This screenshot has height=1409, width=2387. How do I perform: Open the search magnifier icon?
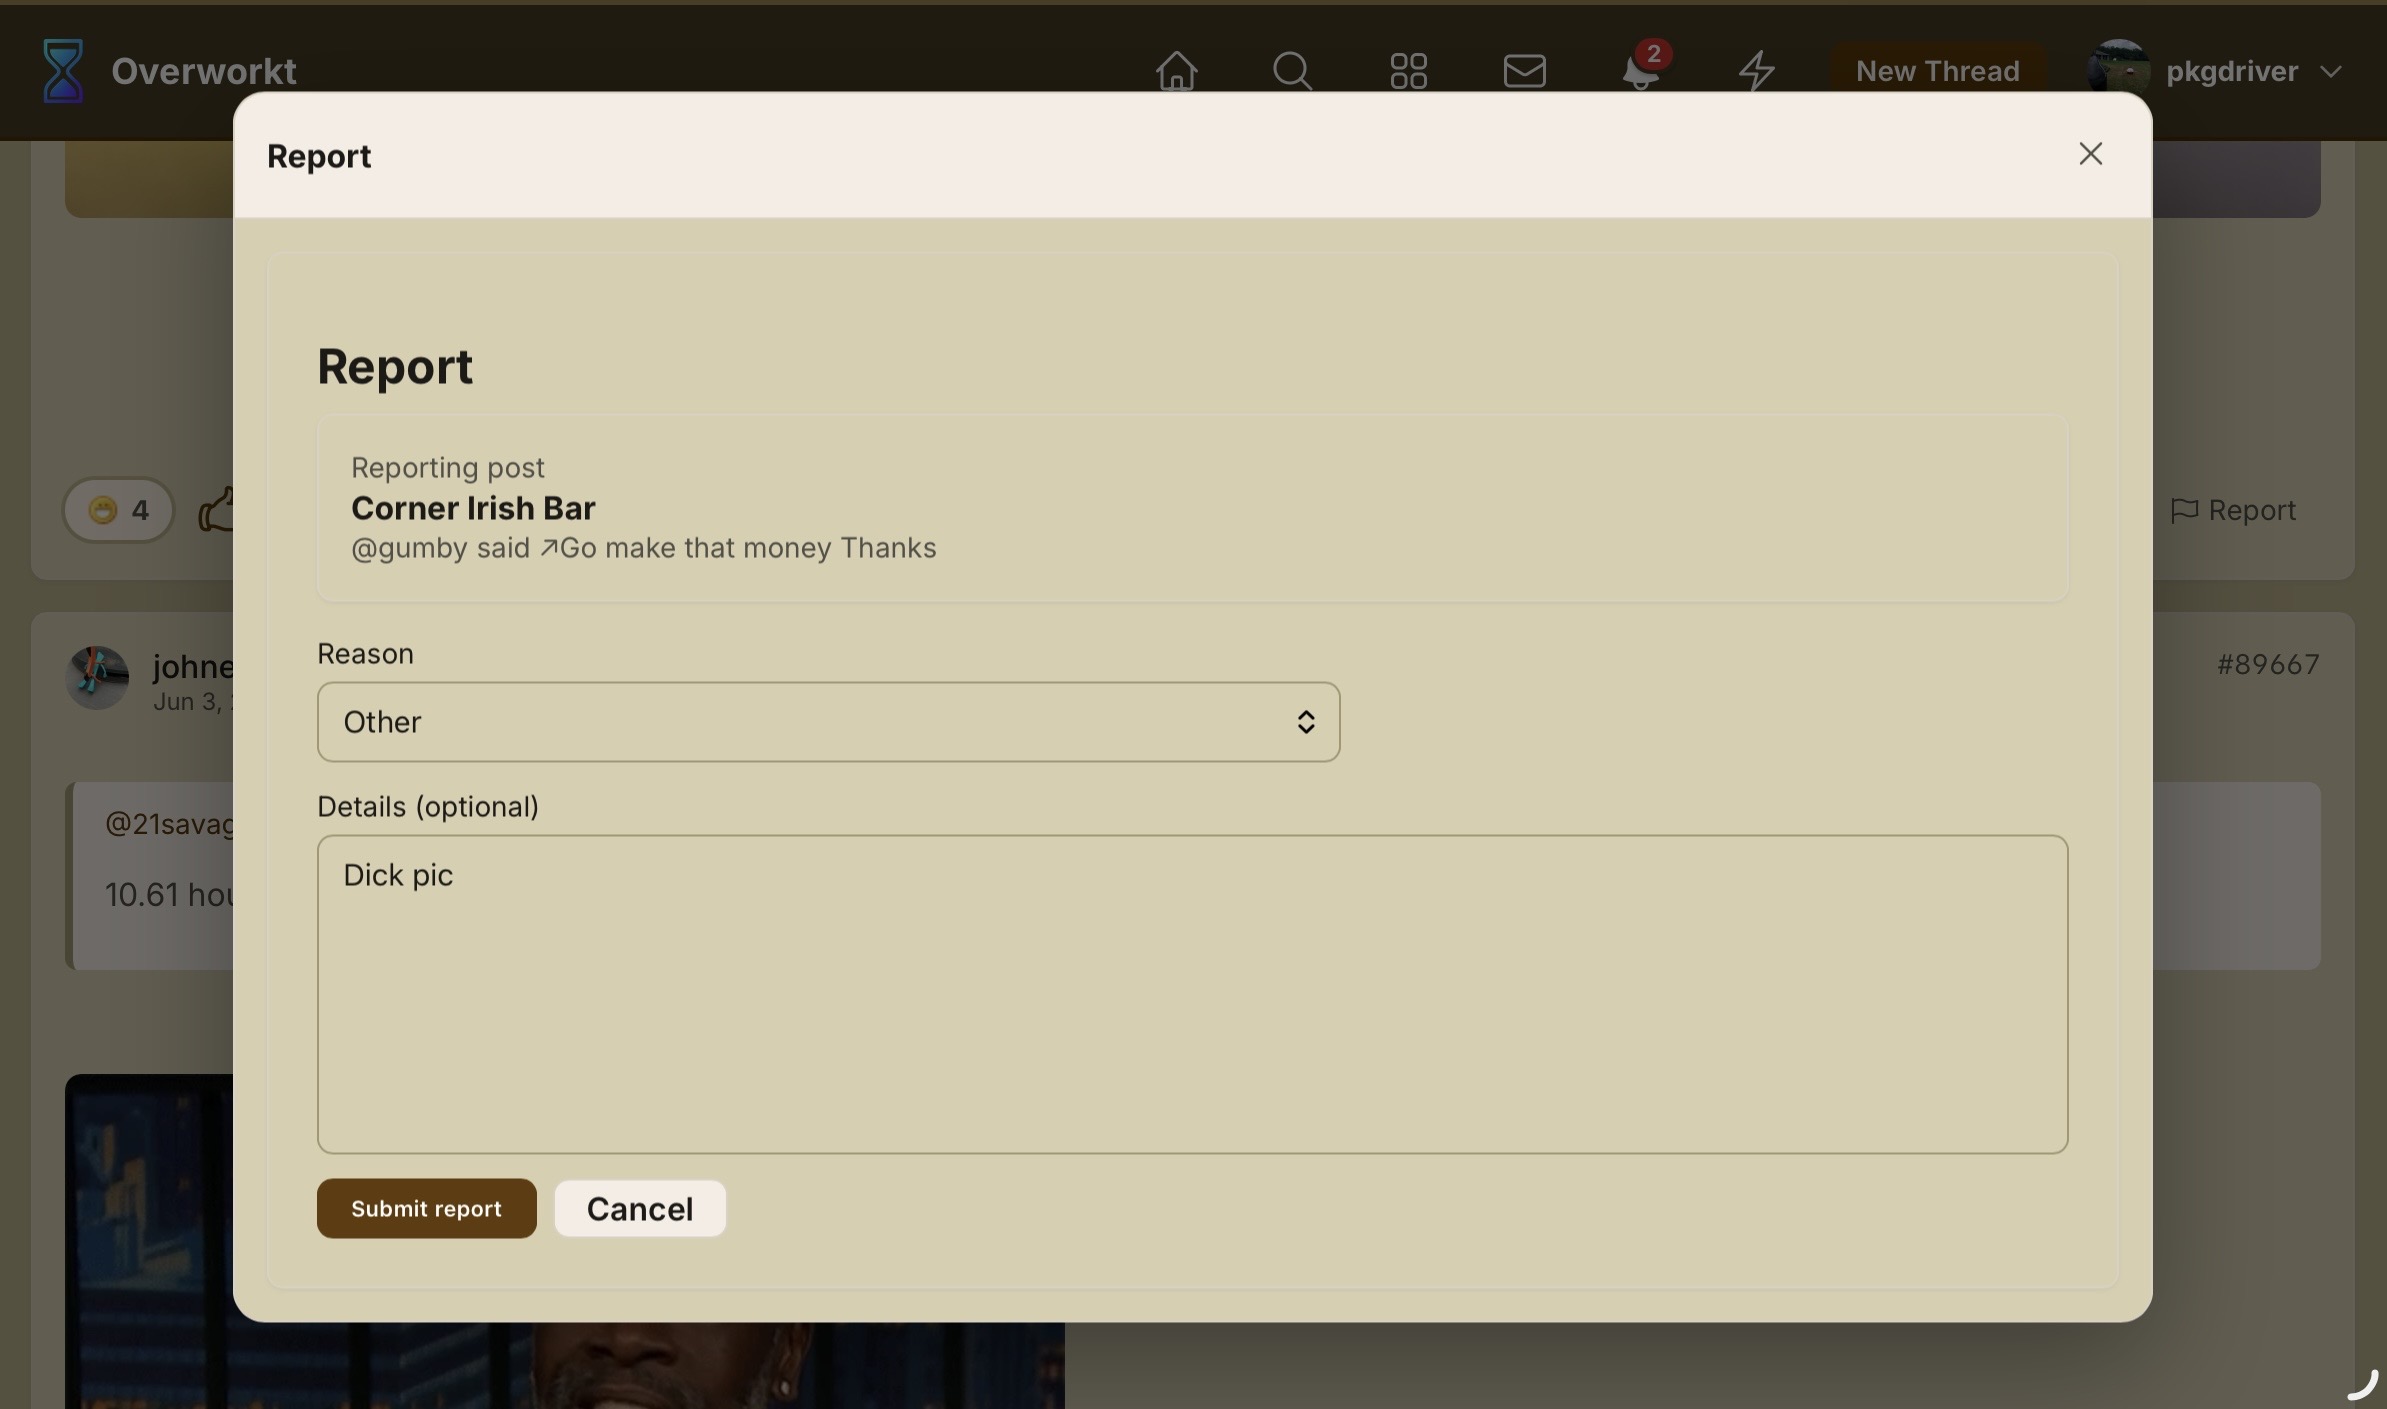click(1292, 71)
